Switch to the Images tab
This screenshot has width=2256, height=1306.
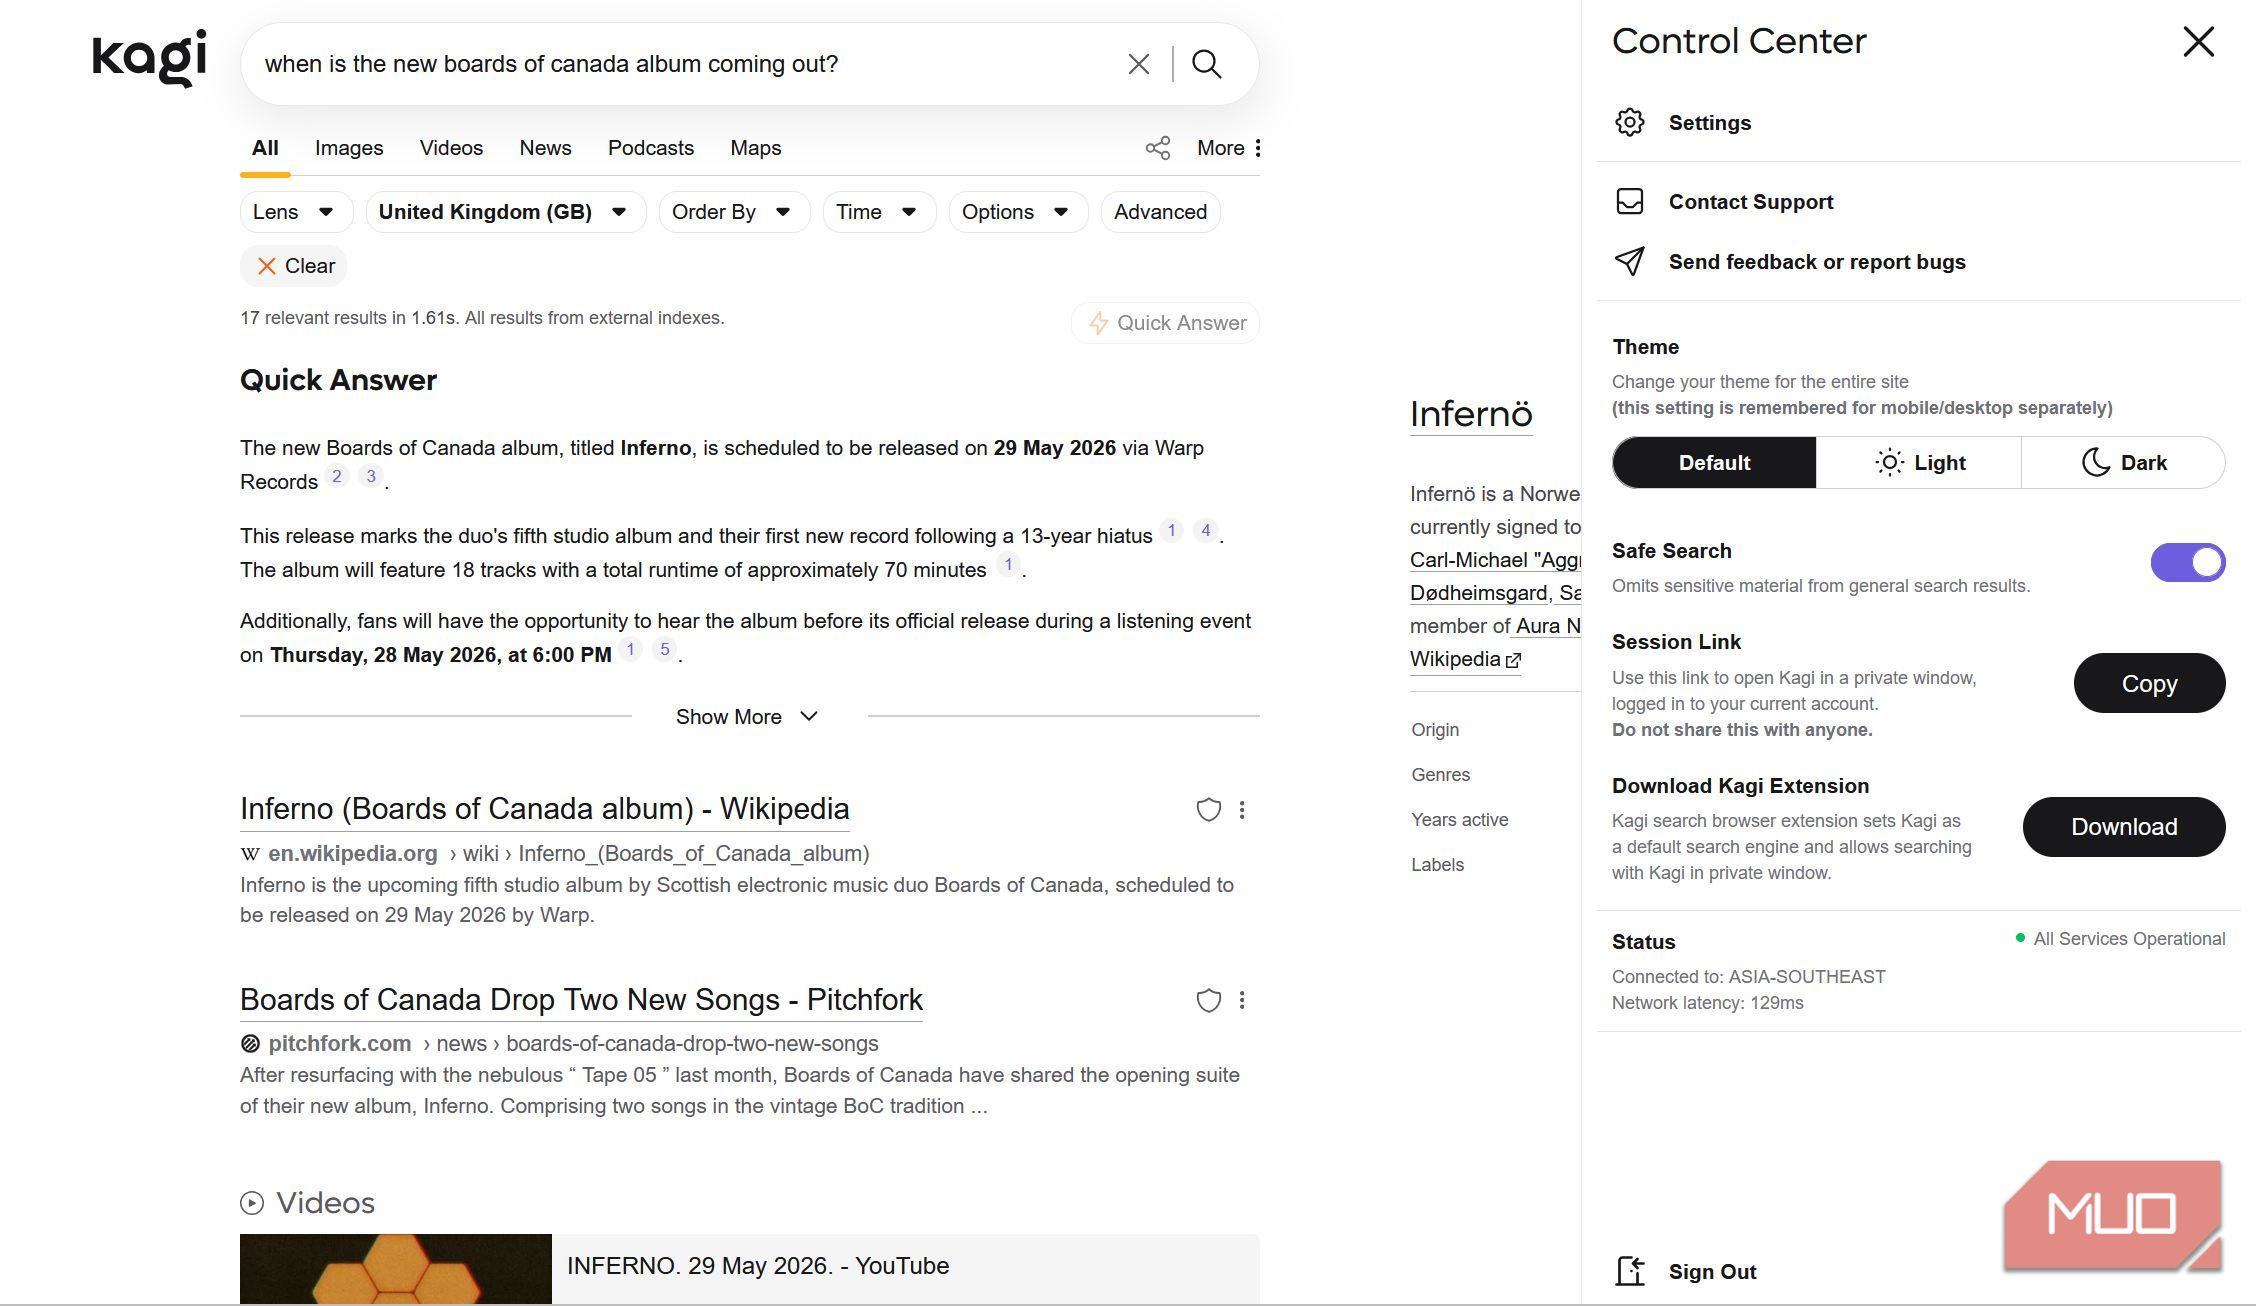(x=349, y=148)
